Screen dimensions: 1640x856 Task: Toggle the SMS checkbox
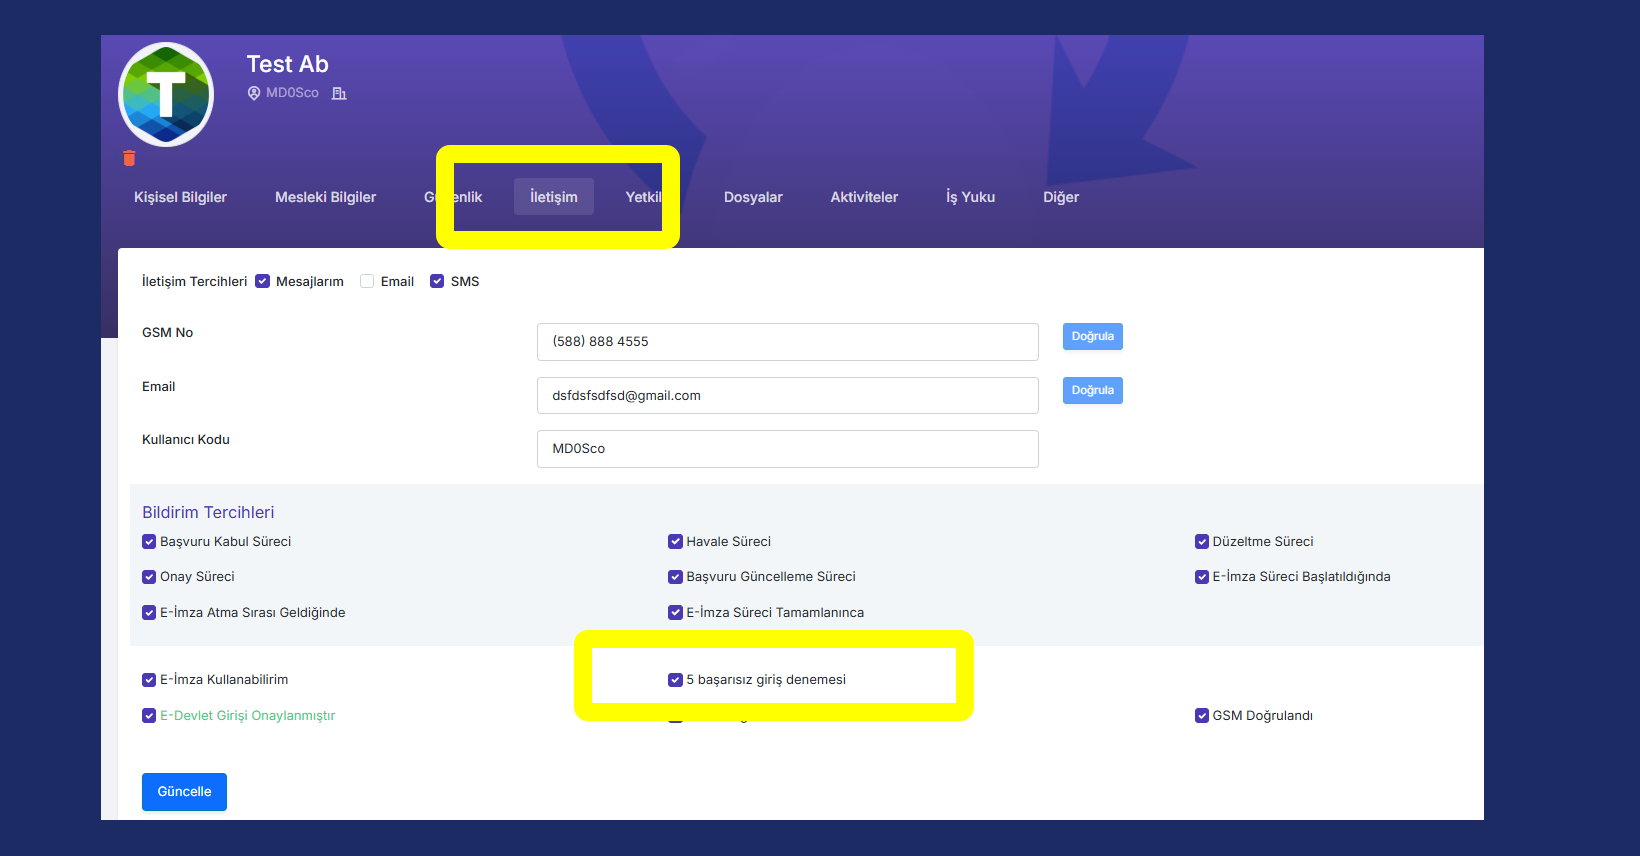(437, 281)
